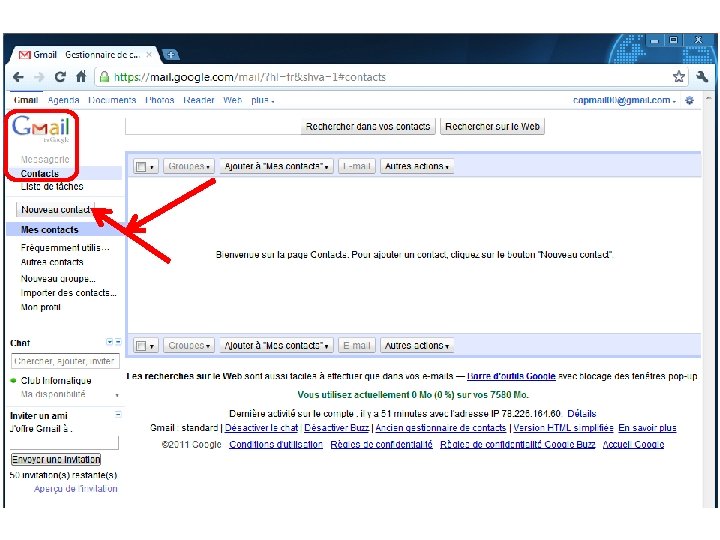Open top Groupes dropdown
720x540 pixels.
point(189,166)
